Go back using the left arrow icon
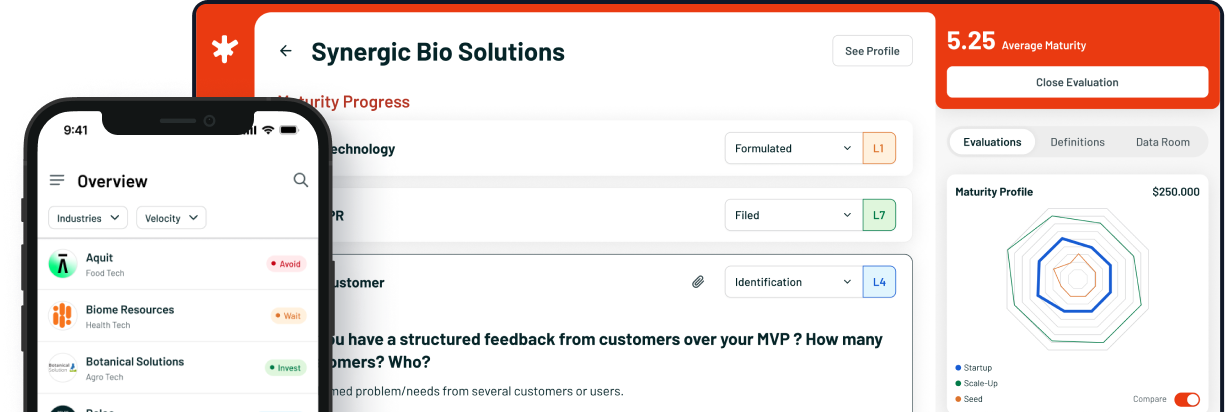 tap(286, 51)
